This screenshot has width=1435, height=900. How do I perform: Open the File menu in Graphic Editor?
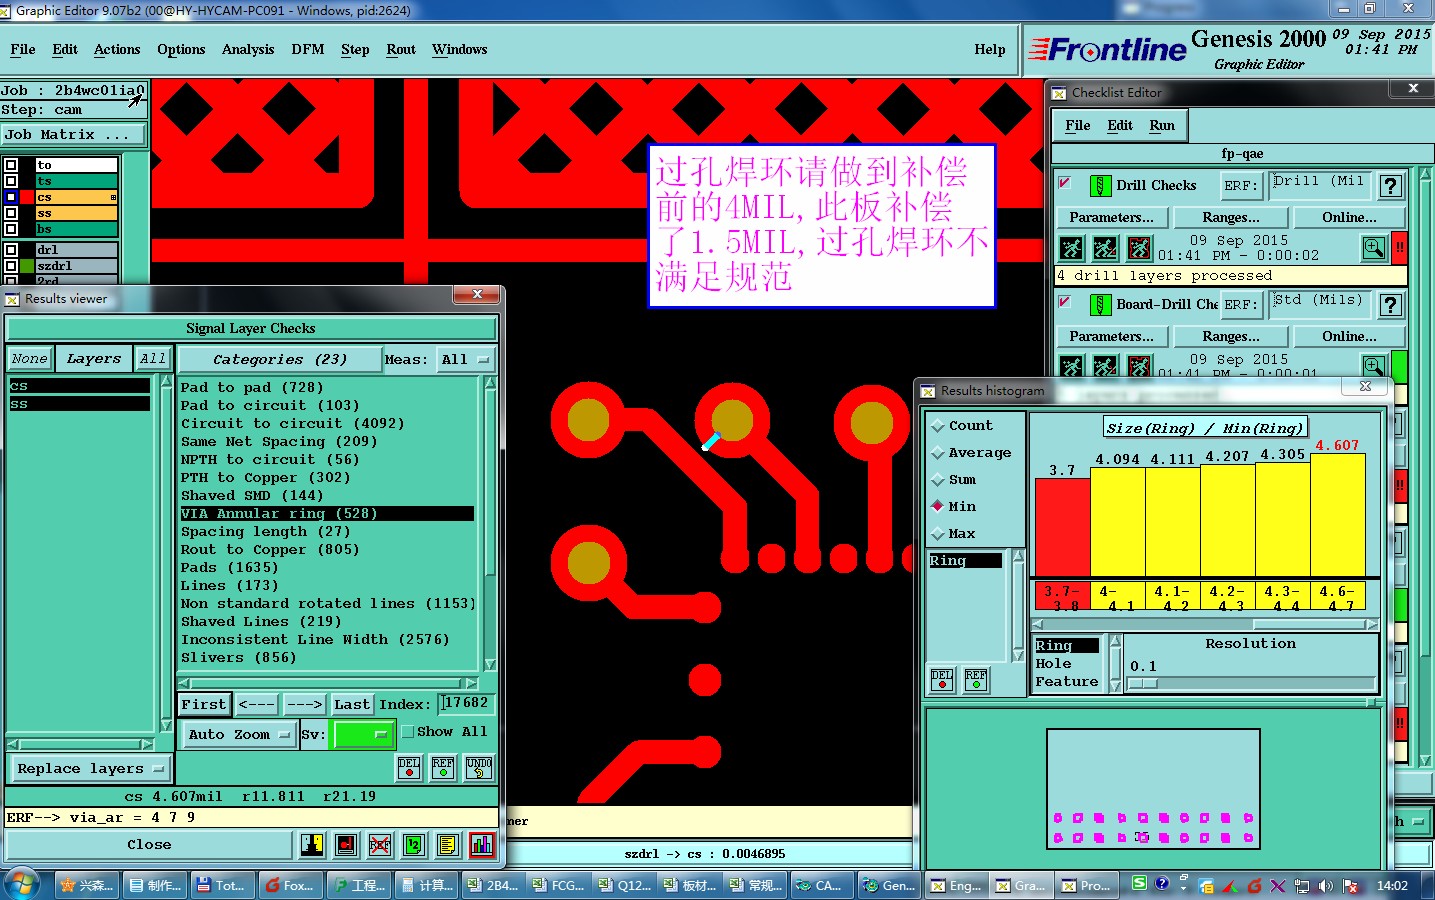(22, 49)
